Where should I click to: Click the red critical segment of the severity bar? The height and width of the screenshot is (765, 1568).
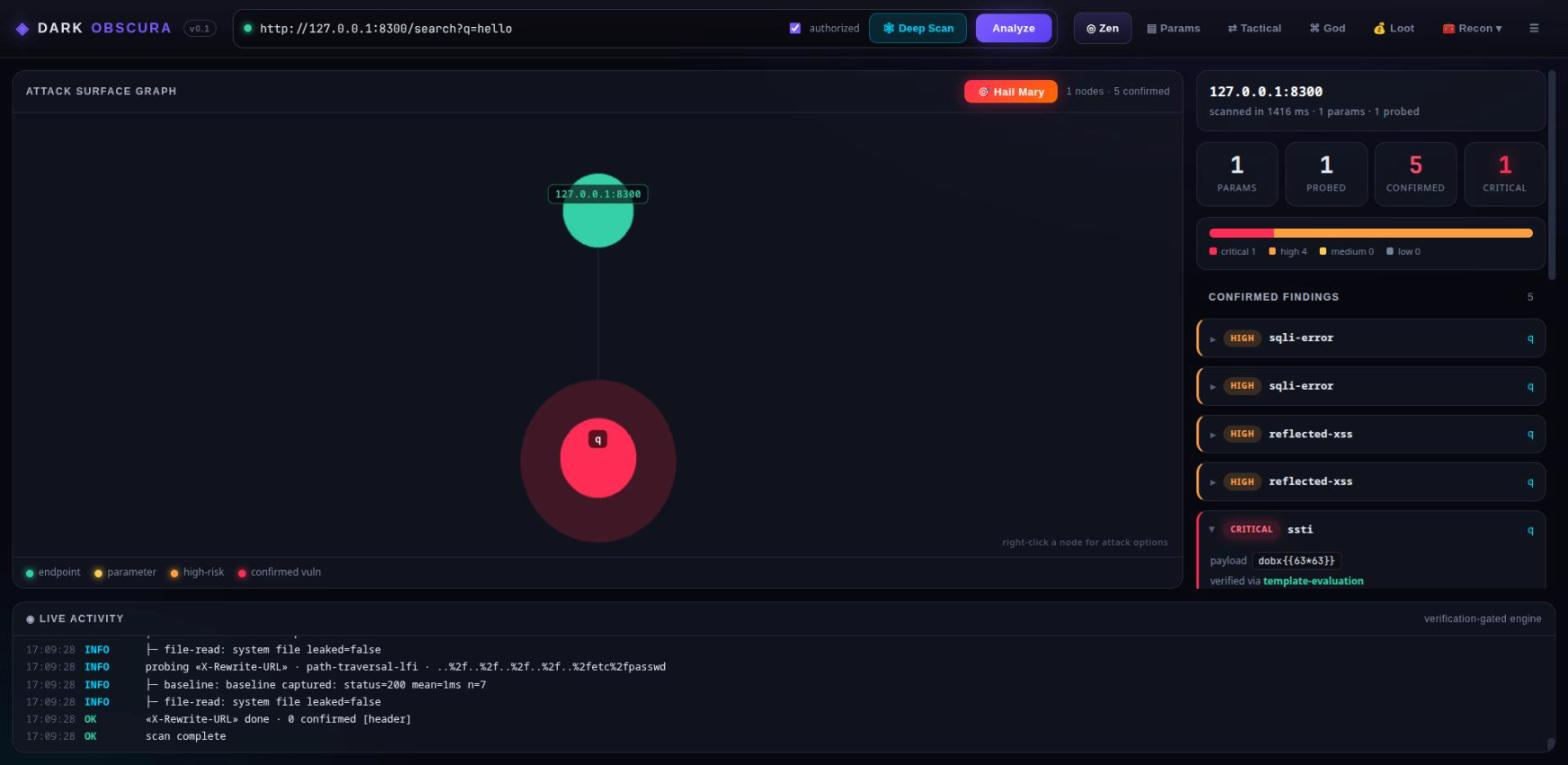point(1241,233)
